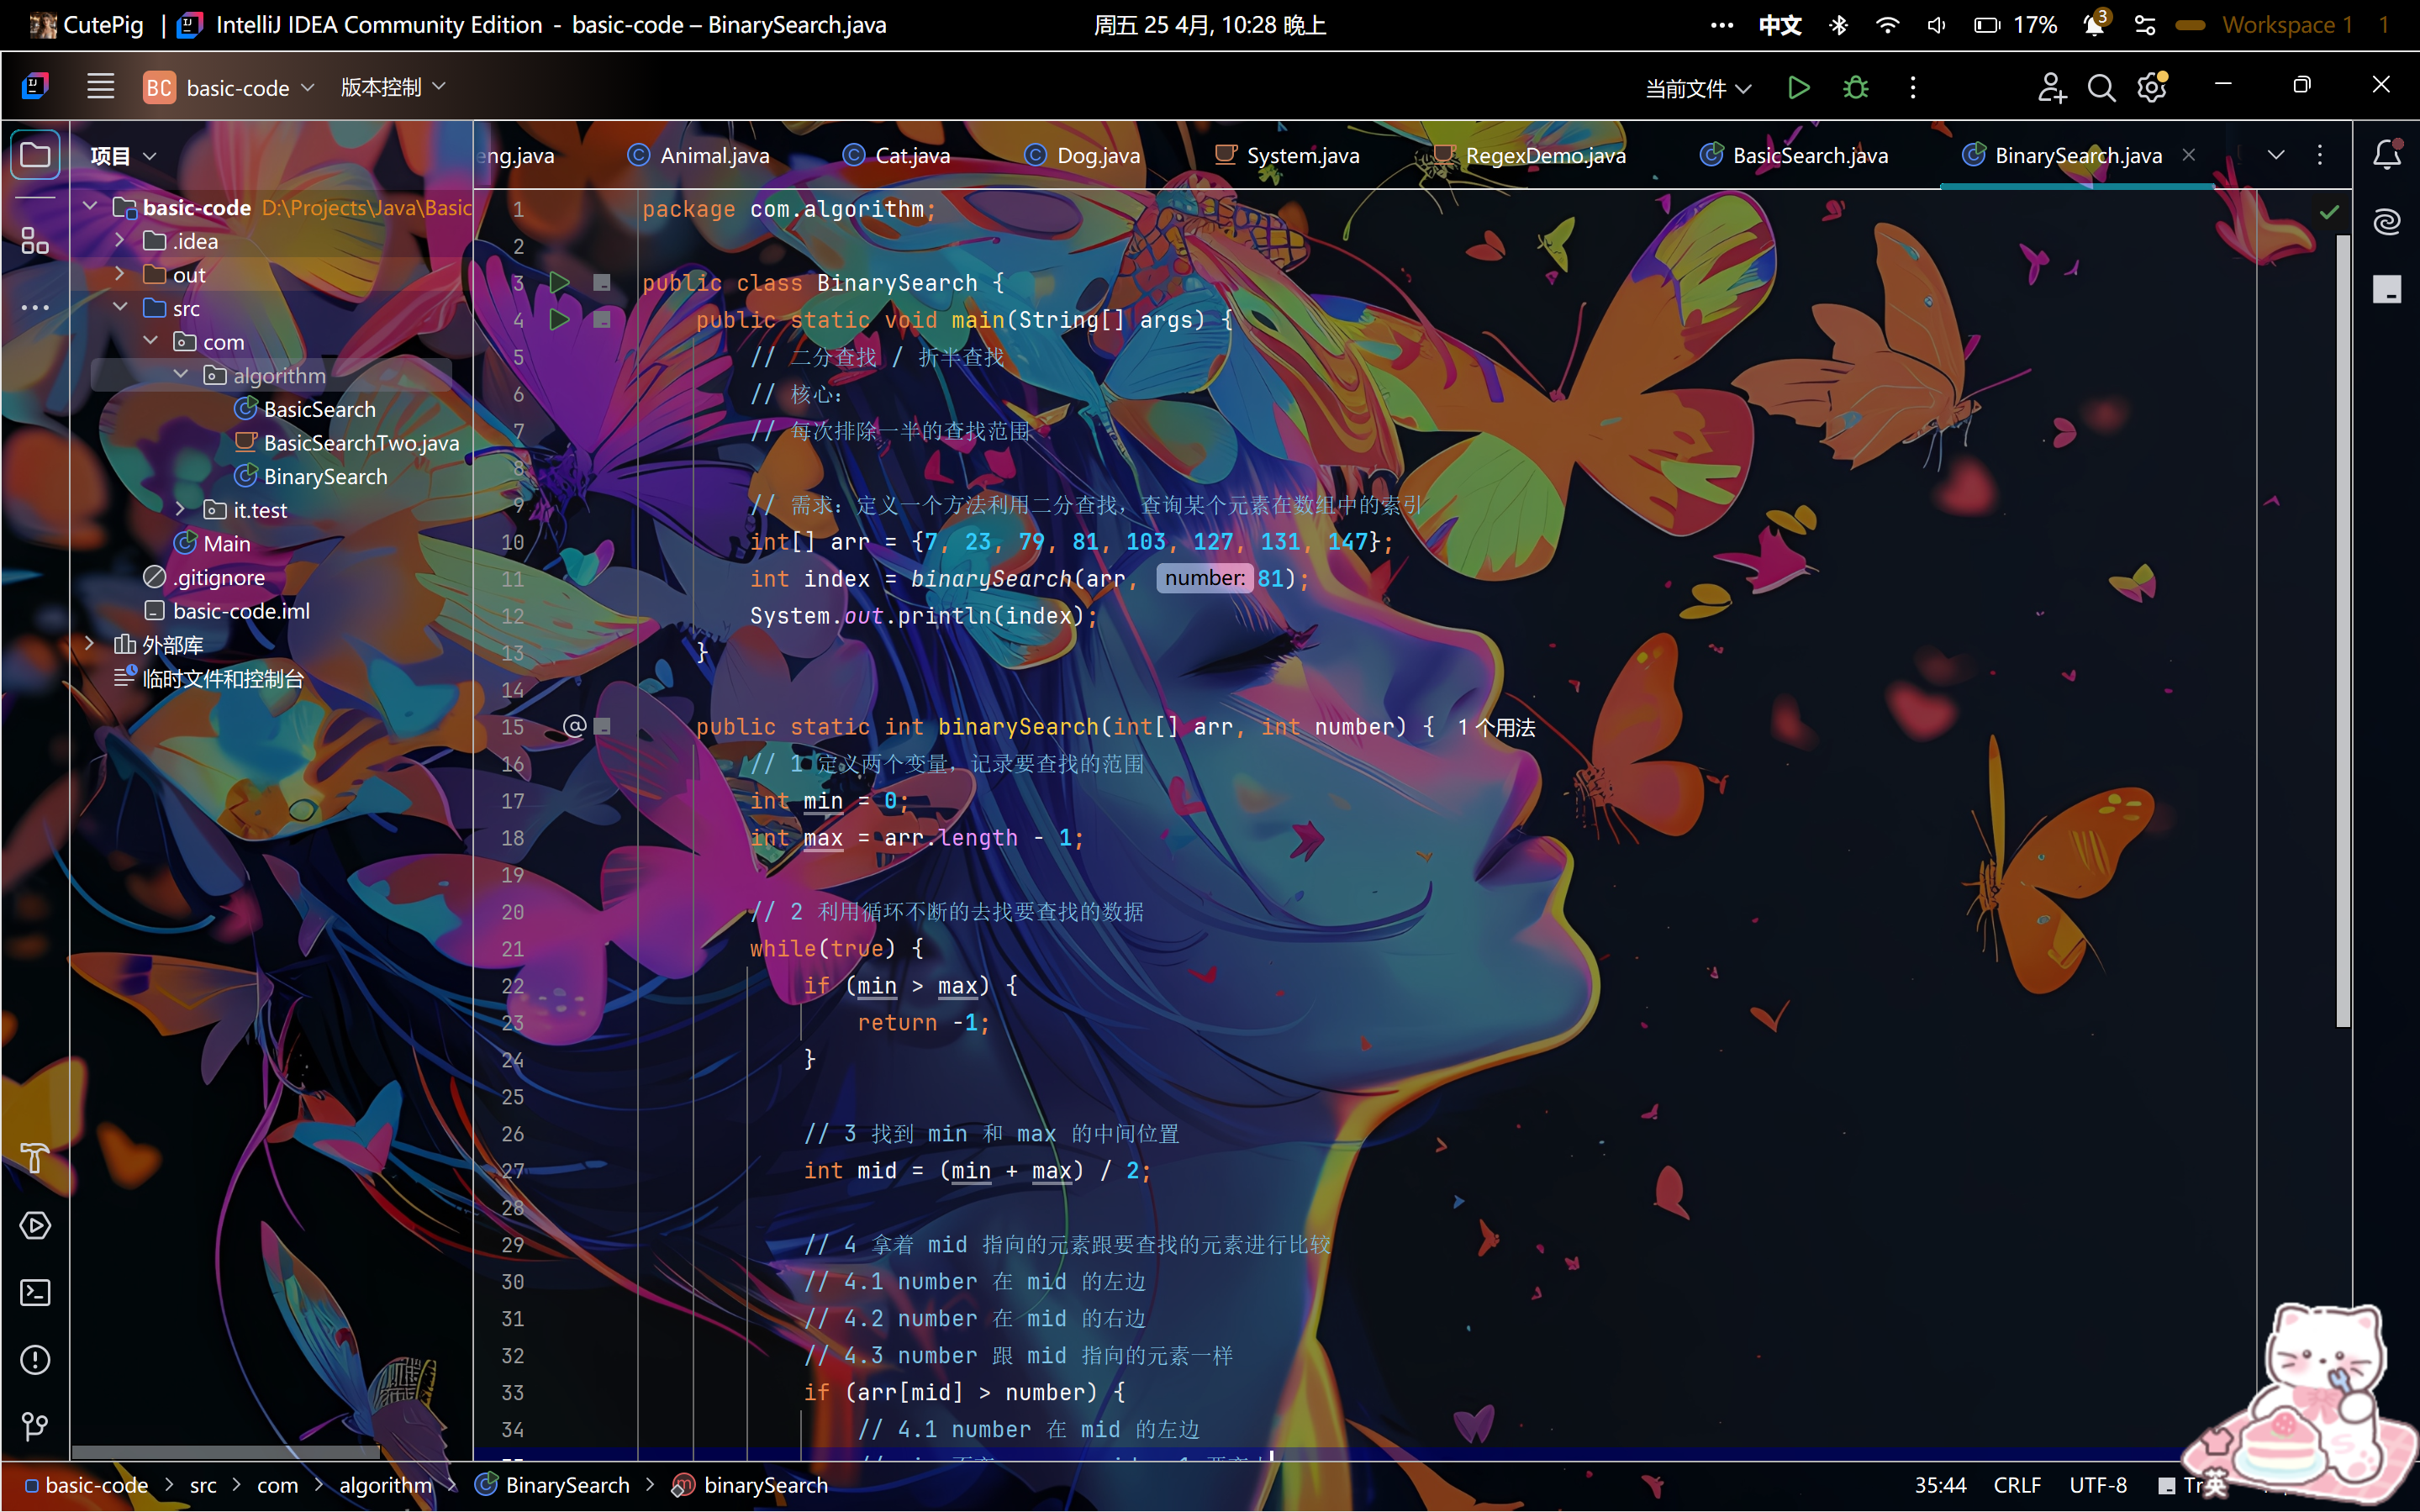
Task: Select Main class in project tree
Action: (212, 544)
